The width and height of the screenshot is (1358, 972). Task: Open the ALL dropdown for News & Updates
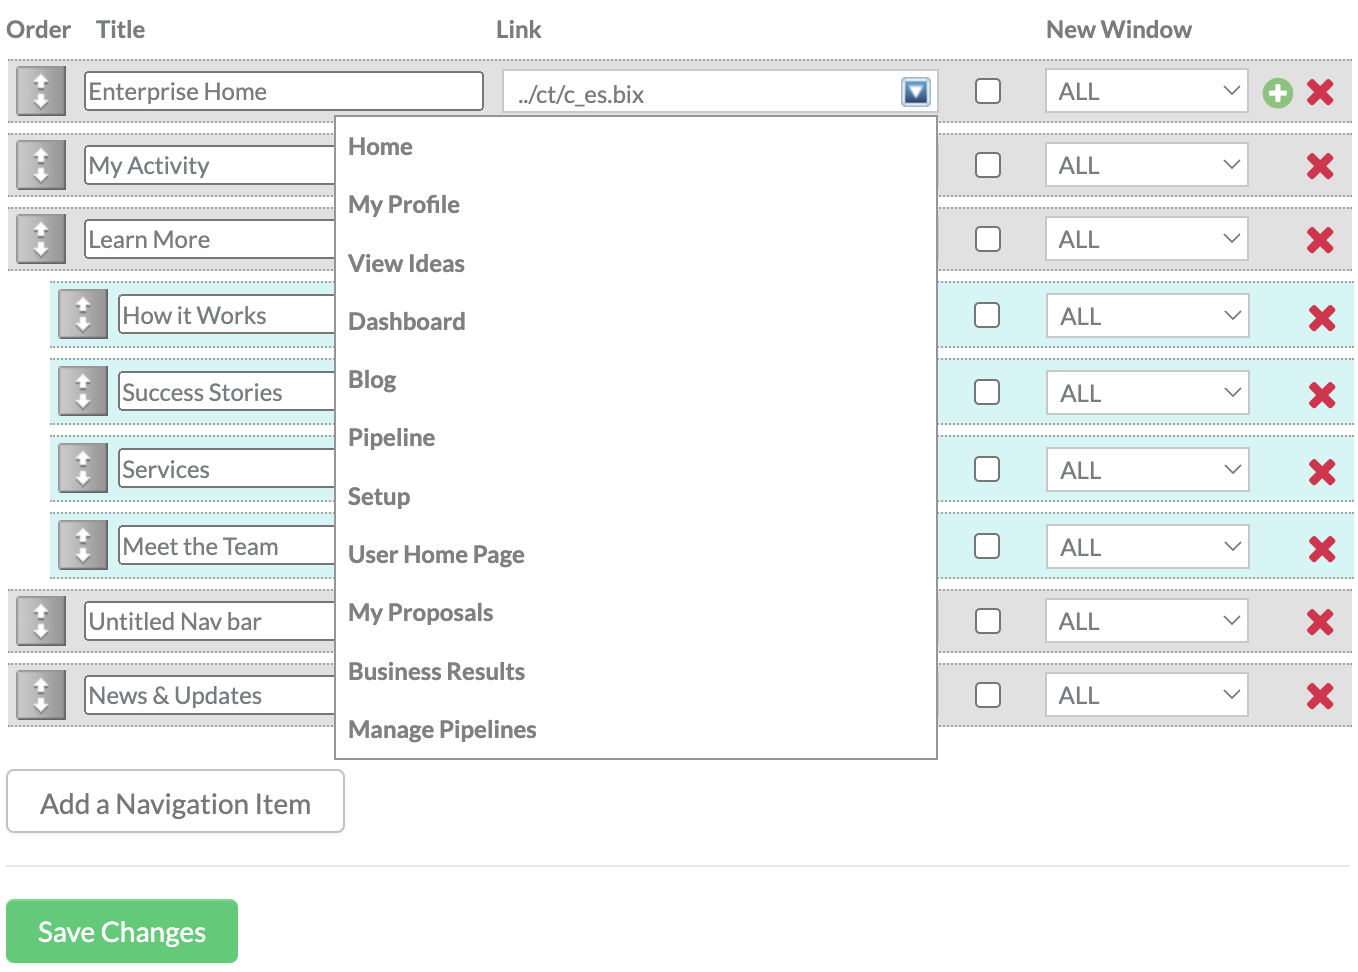pyautogui.click(x=1147, y=695)
